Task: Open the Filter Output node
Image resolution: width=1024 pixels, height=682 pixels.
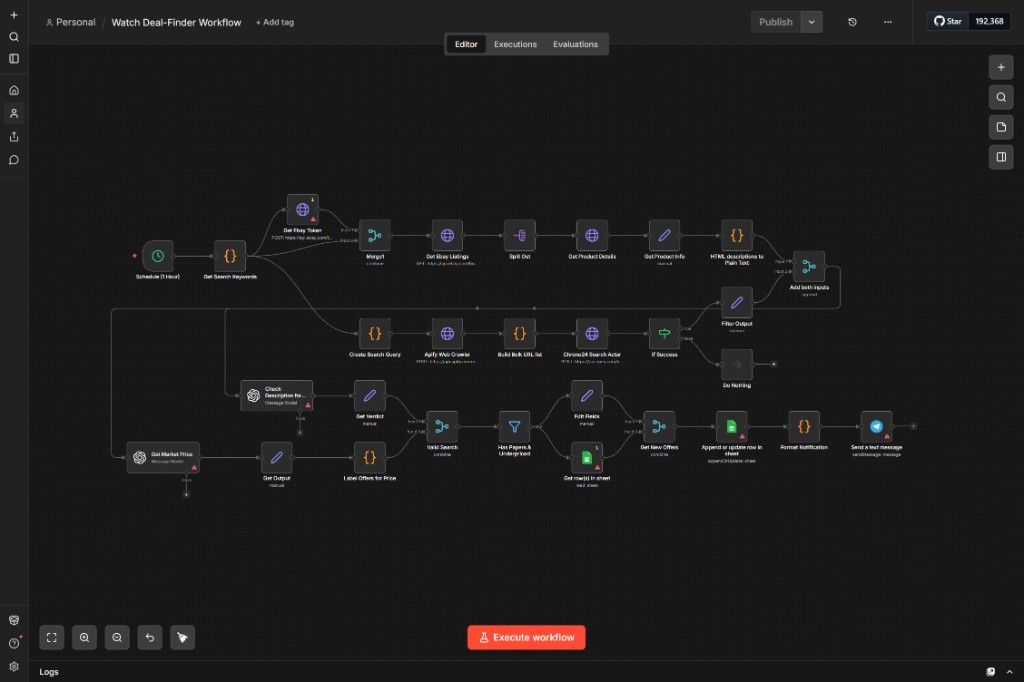Action: tap(737, 302)
